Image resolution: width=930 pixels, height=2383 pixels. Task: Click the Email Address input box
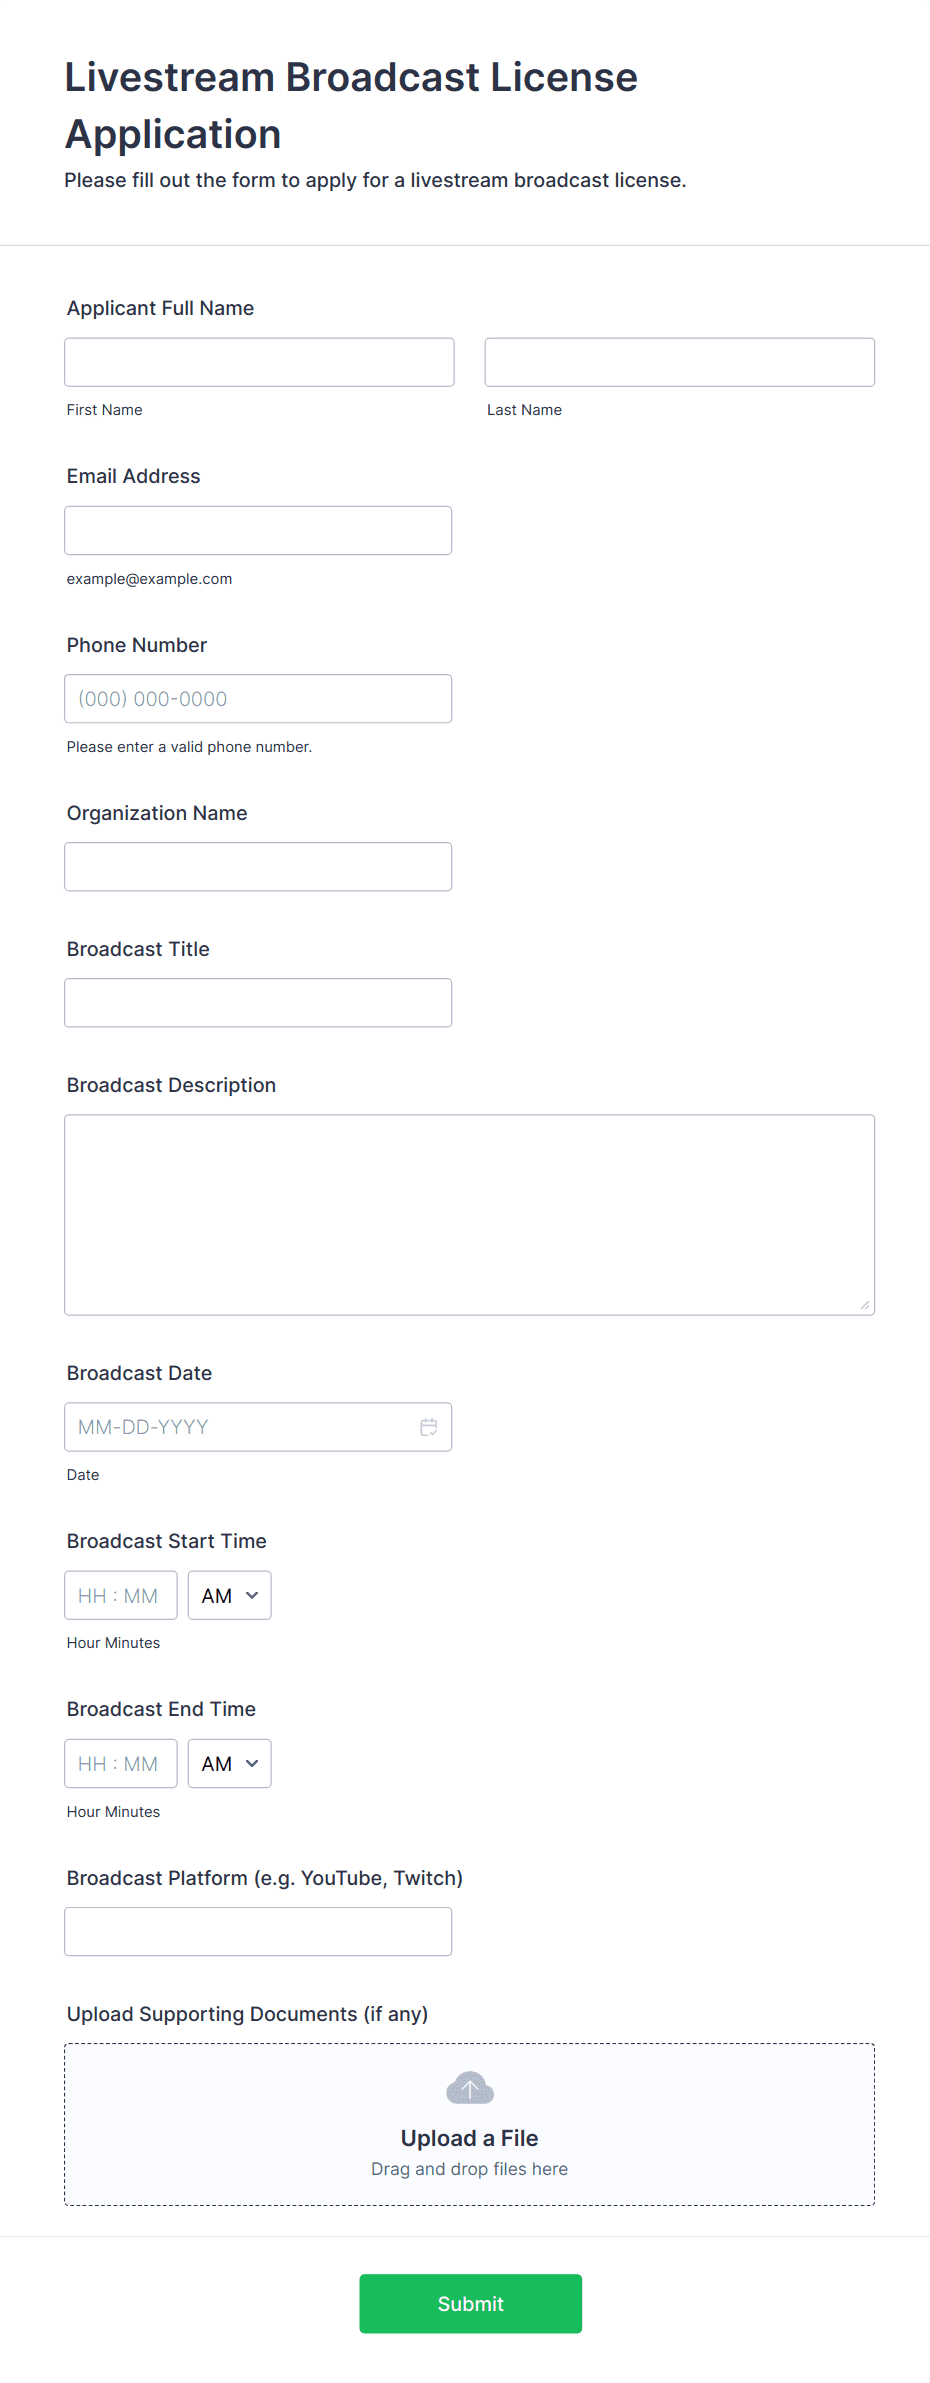258,530
